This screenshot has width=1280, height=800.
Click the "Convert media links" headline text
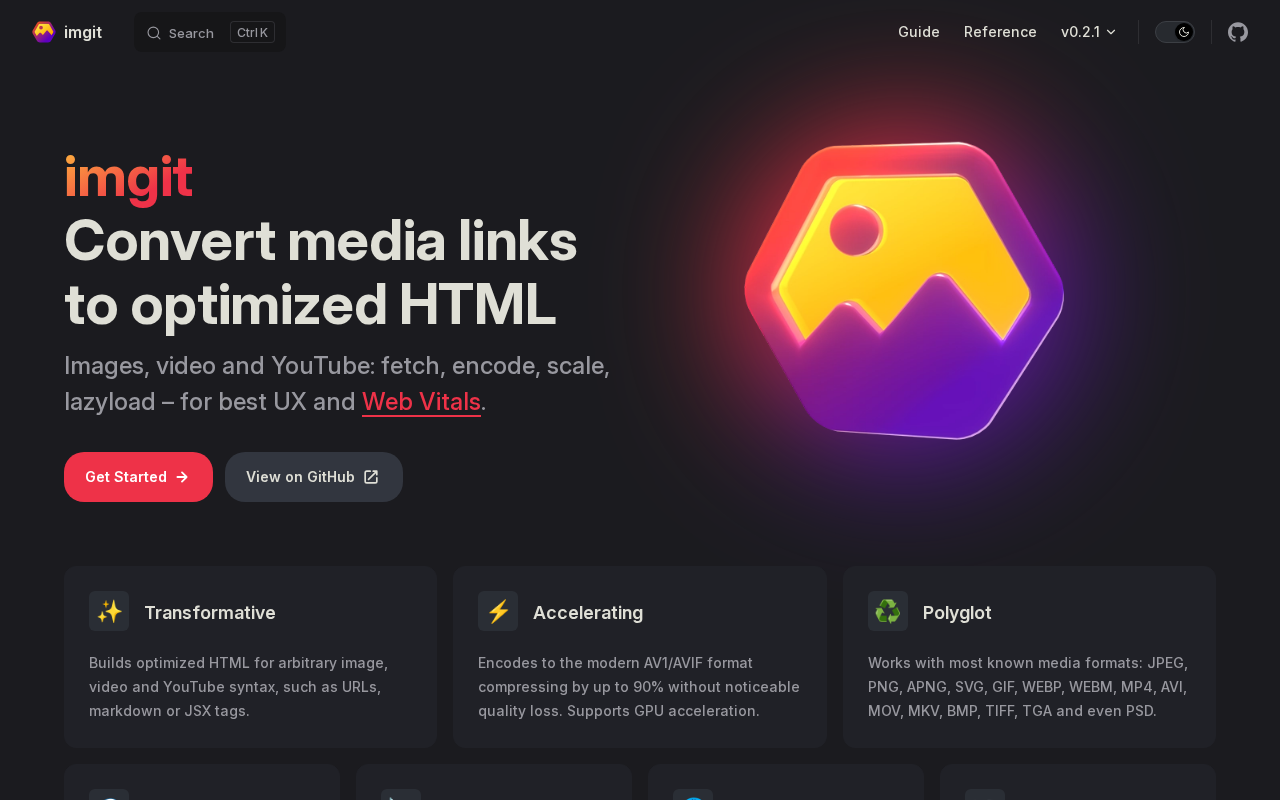(x=321, y=240)
